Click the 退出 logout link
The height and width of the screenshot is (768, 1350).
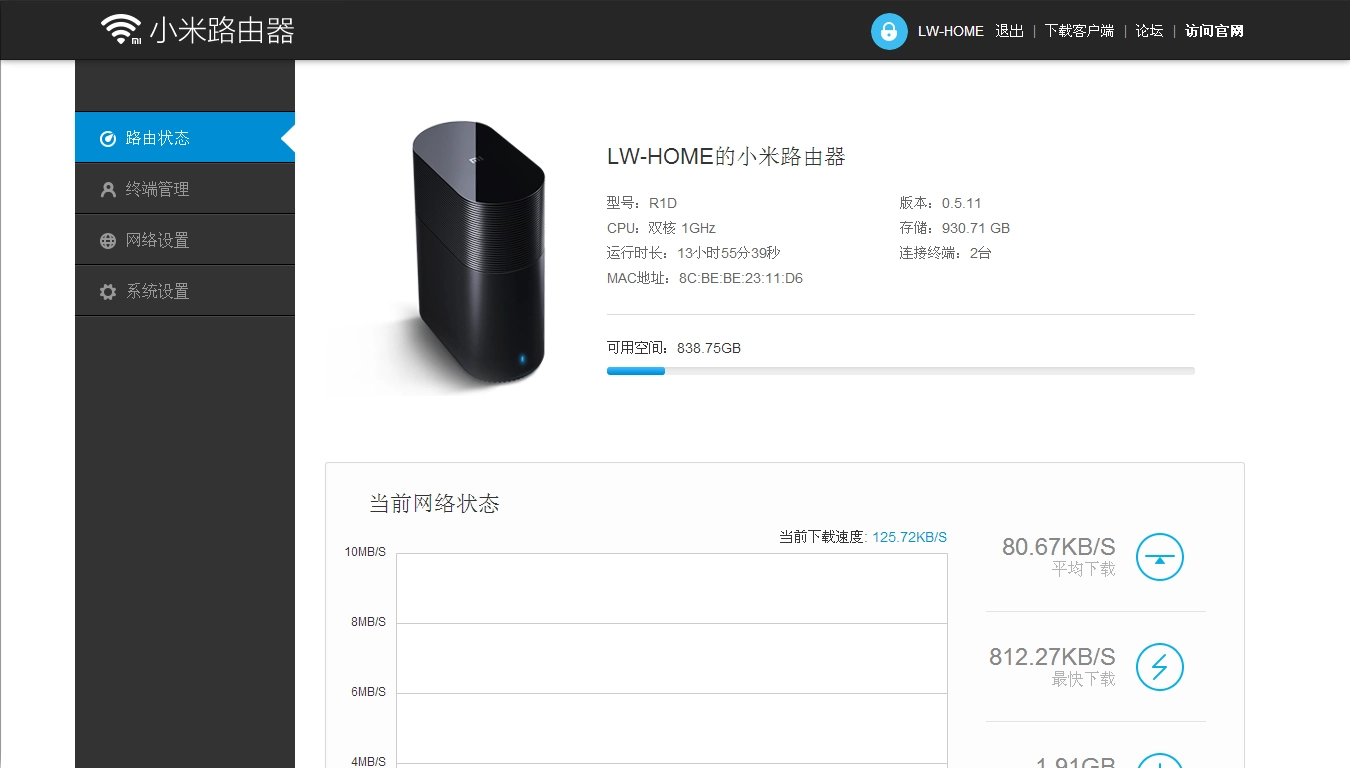click(1009, 31)
